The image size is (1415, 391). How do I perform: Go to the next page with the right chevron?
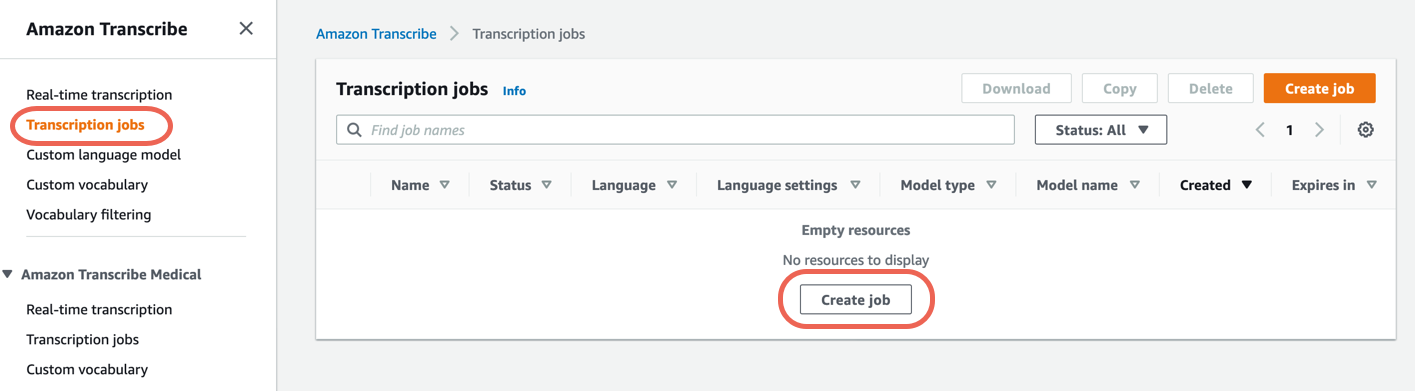click(x=1319, y=130)
